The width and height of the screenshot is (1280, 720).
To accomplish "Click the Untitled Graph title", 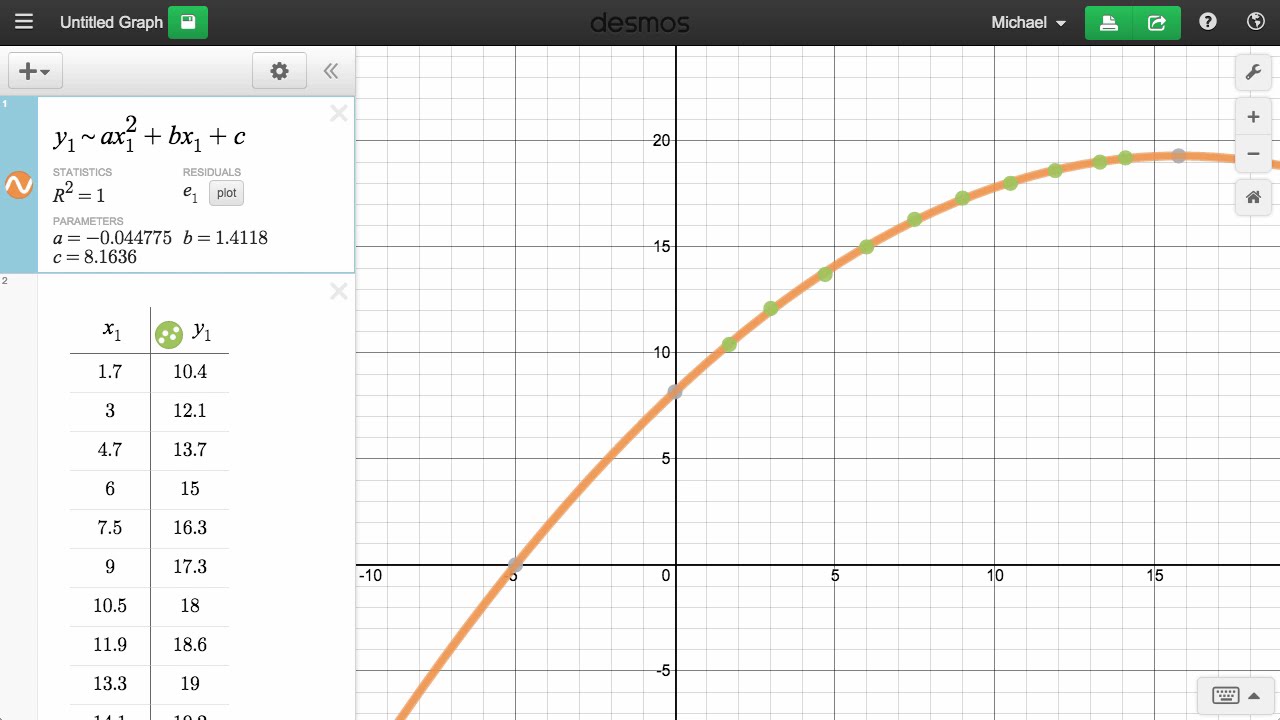I will [x=111, y=22].
